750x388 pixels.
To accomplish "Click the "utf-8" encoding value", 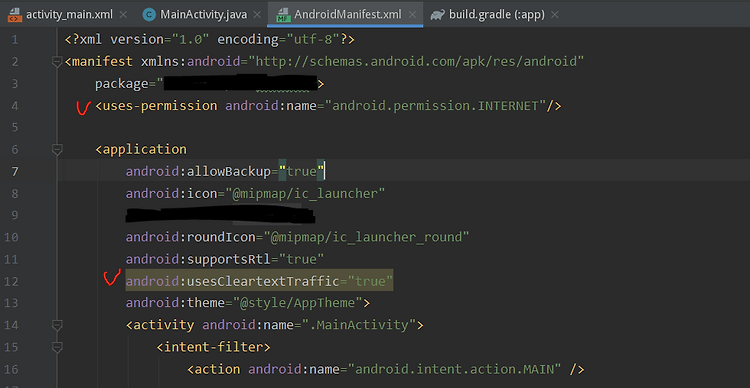I will (x=313, y=39).
